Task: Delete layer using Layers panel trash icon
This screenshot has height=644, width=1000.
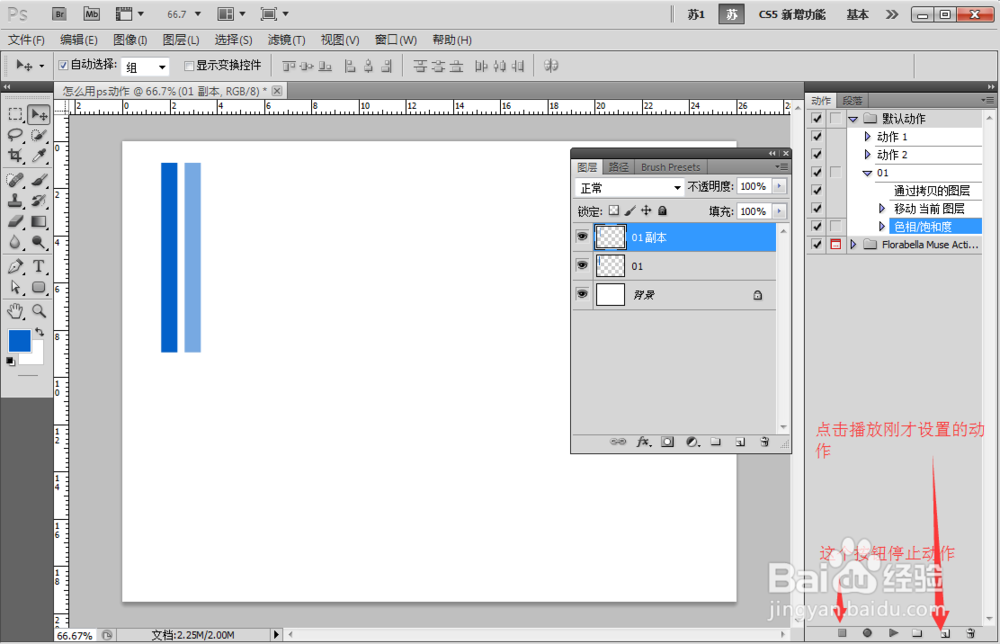Action: pyautogui.click(x=765, y=441)
